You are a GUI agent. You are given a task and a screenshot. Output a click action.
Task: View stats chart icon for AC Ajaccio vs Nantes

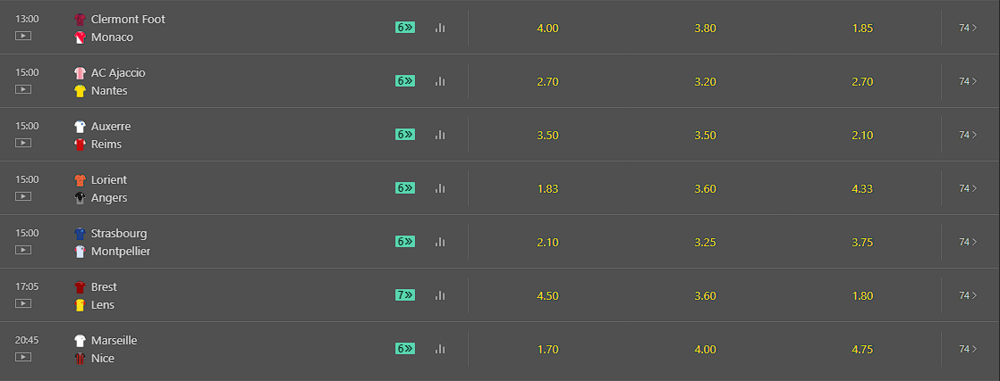439,82
